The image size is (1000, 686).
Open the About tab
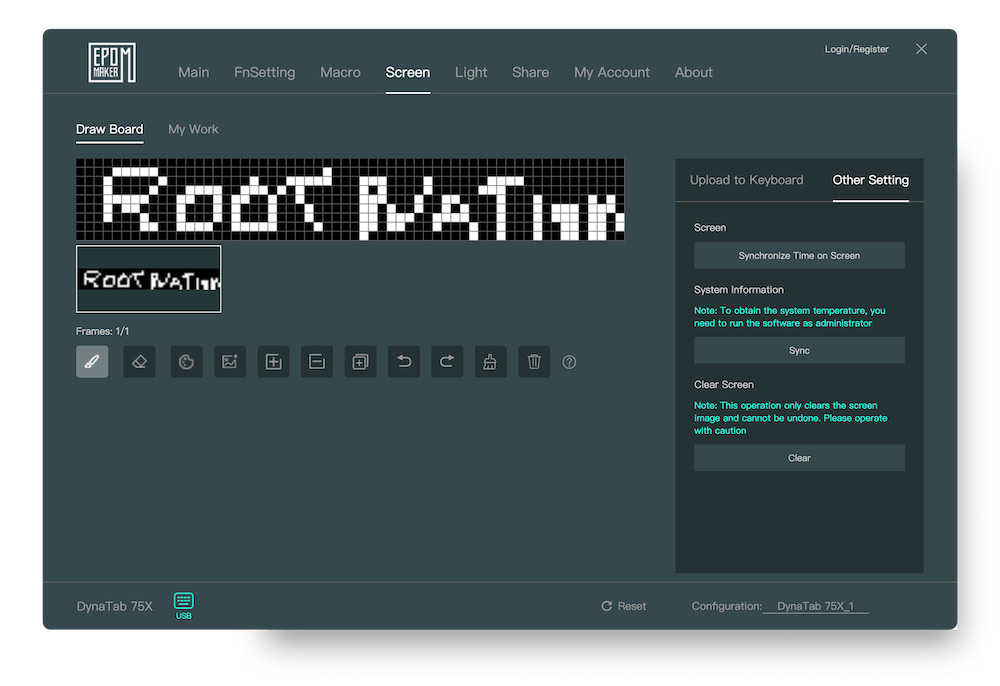(x=694, y=73)
